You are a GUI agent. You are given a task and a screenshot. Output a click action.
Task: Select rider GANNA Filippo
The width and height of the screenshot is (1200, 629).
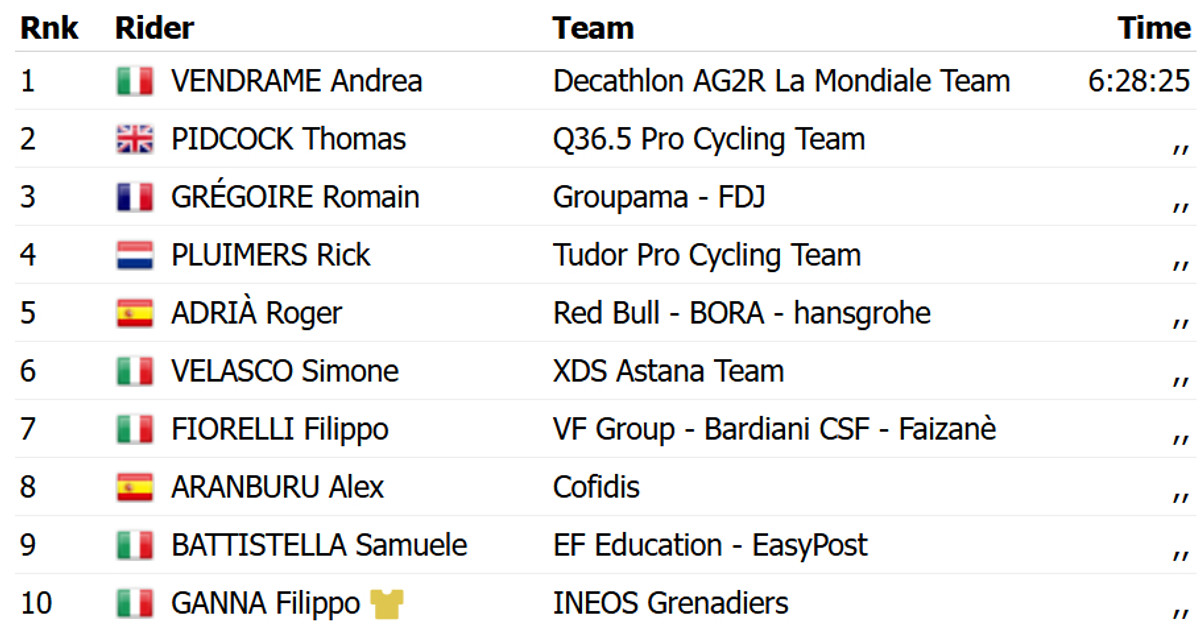tap(265, 604)
